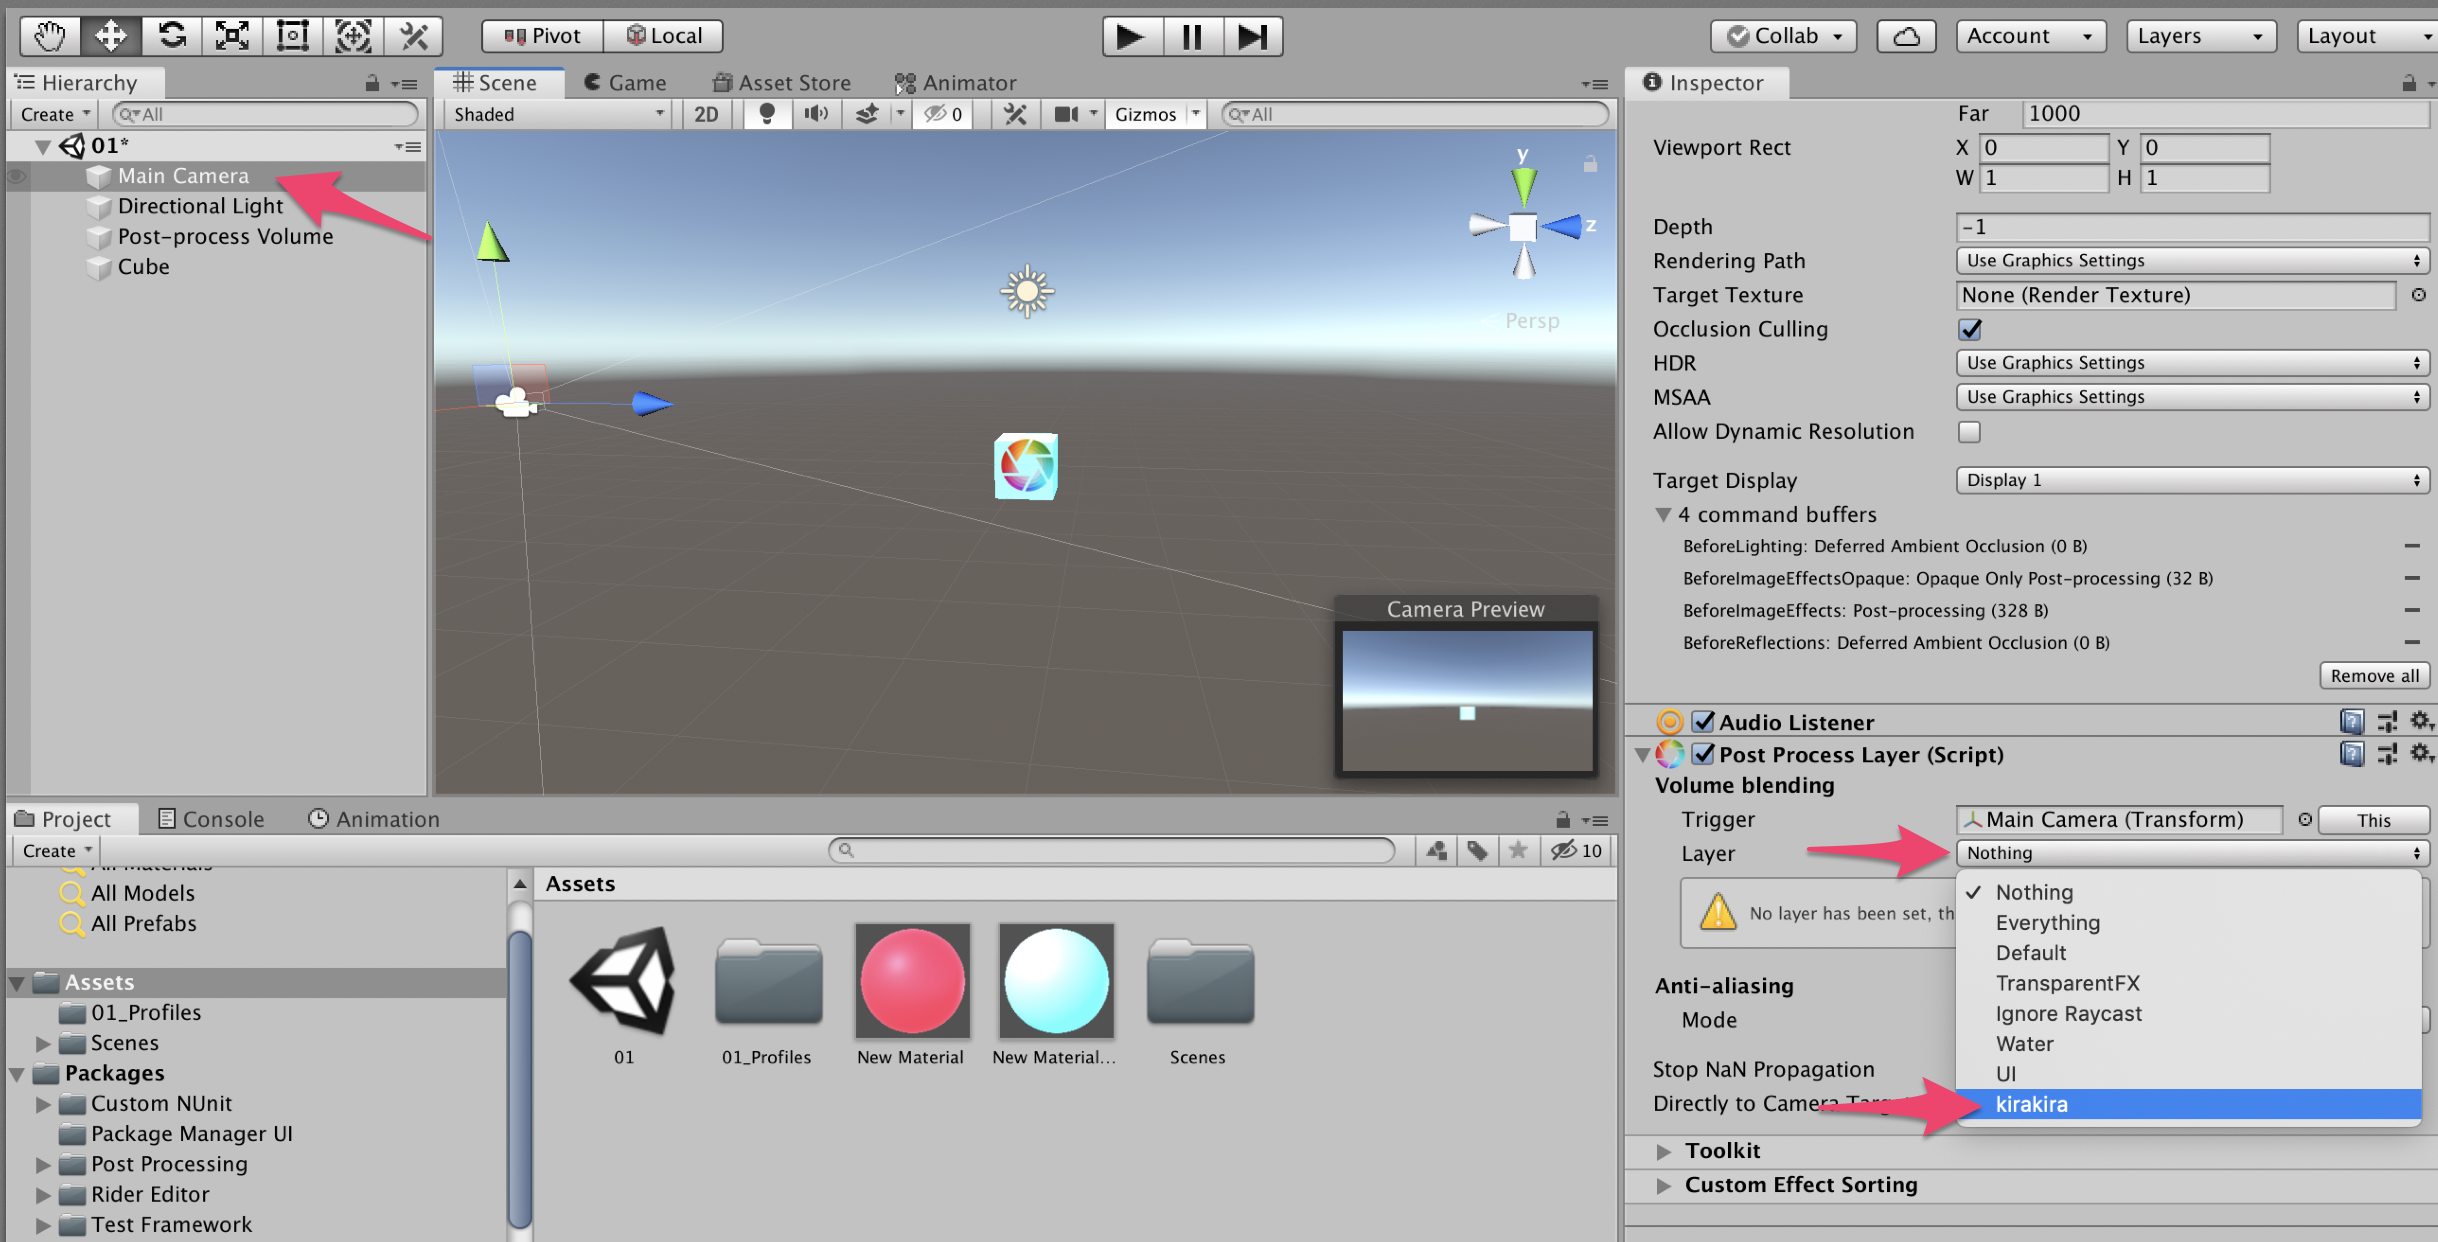
Task: Click the Remove all button
Action: pos(2373,676)
